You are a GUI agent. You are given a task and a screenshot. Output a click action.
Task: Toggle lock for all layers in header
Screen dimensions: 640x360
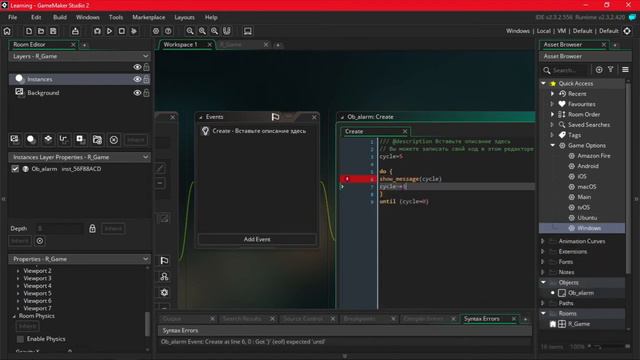[x=146, y=67]
